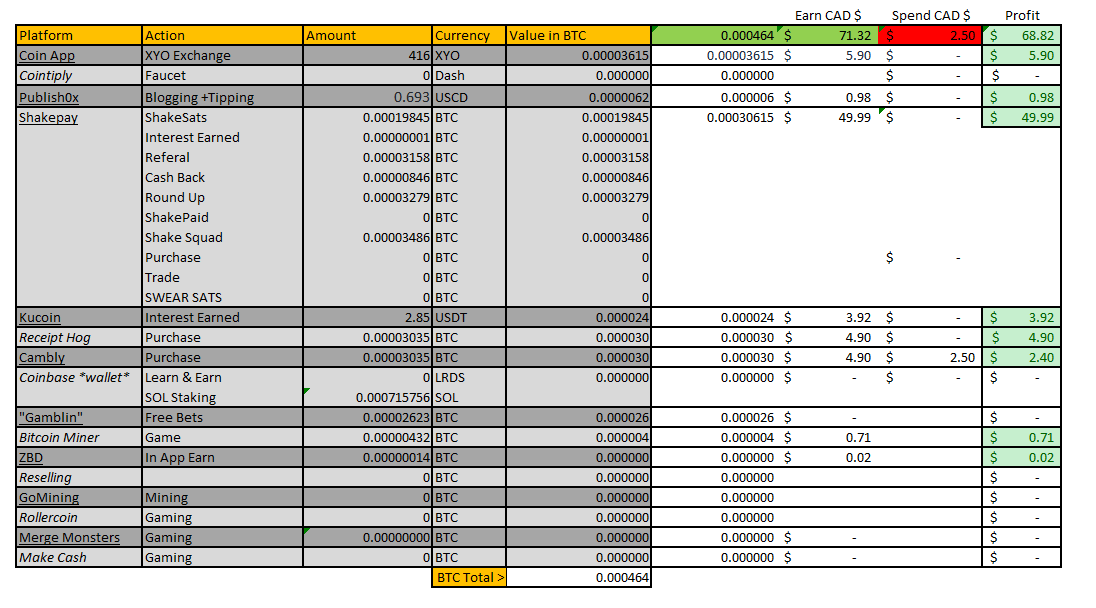
Task: Open the Kucoin link
Action: click(x=40, y=317)
